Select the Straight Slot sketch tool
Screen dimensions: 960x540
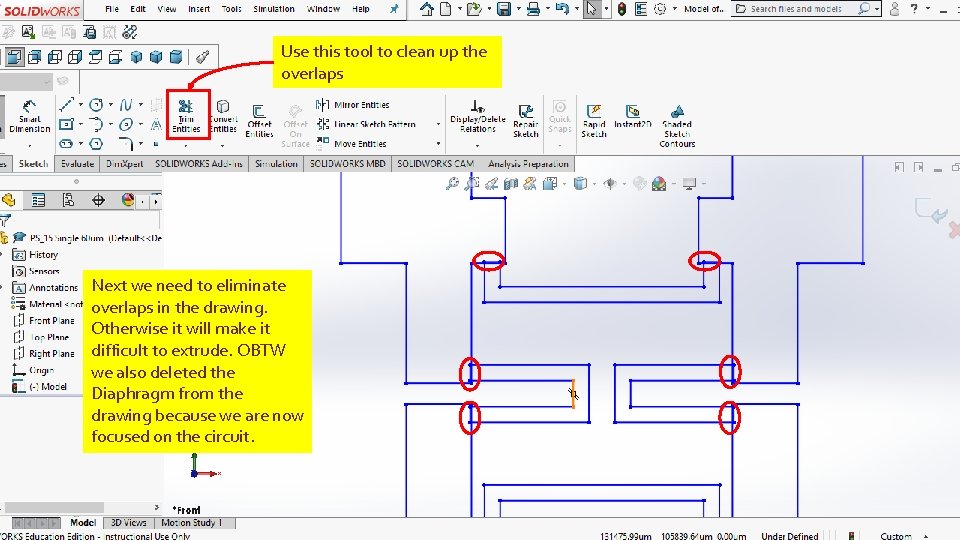tap(66, 144)
